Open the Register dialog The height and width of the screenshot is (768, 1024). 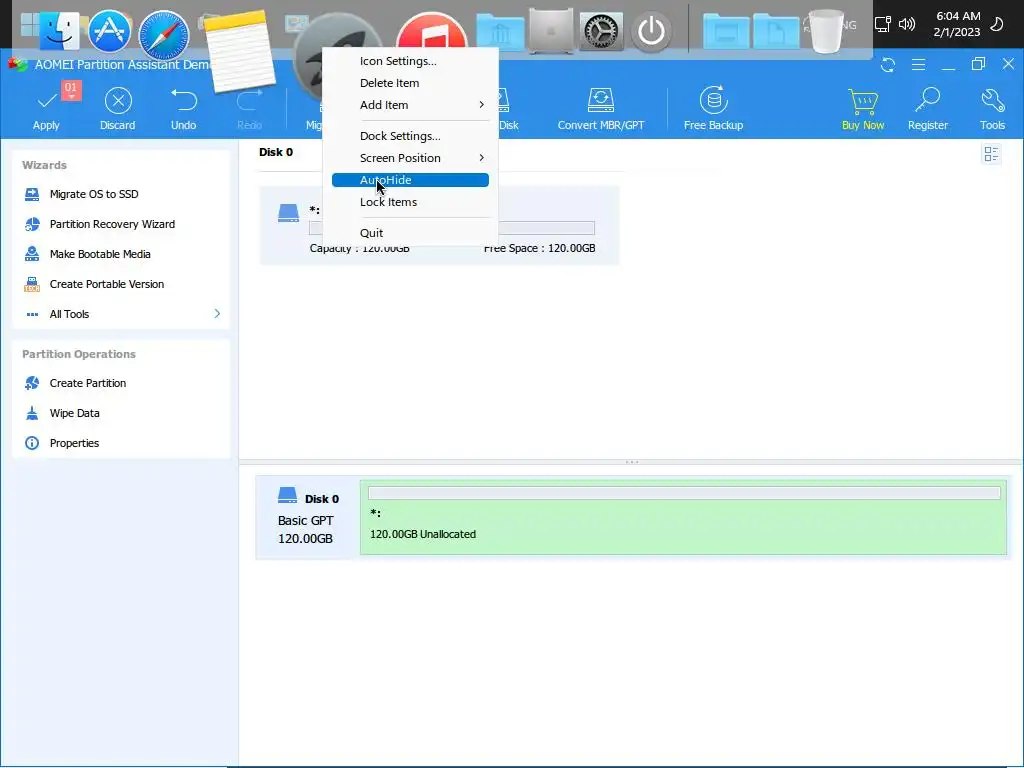click(927, 108)
